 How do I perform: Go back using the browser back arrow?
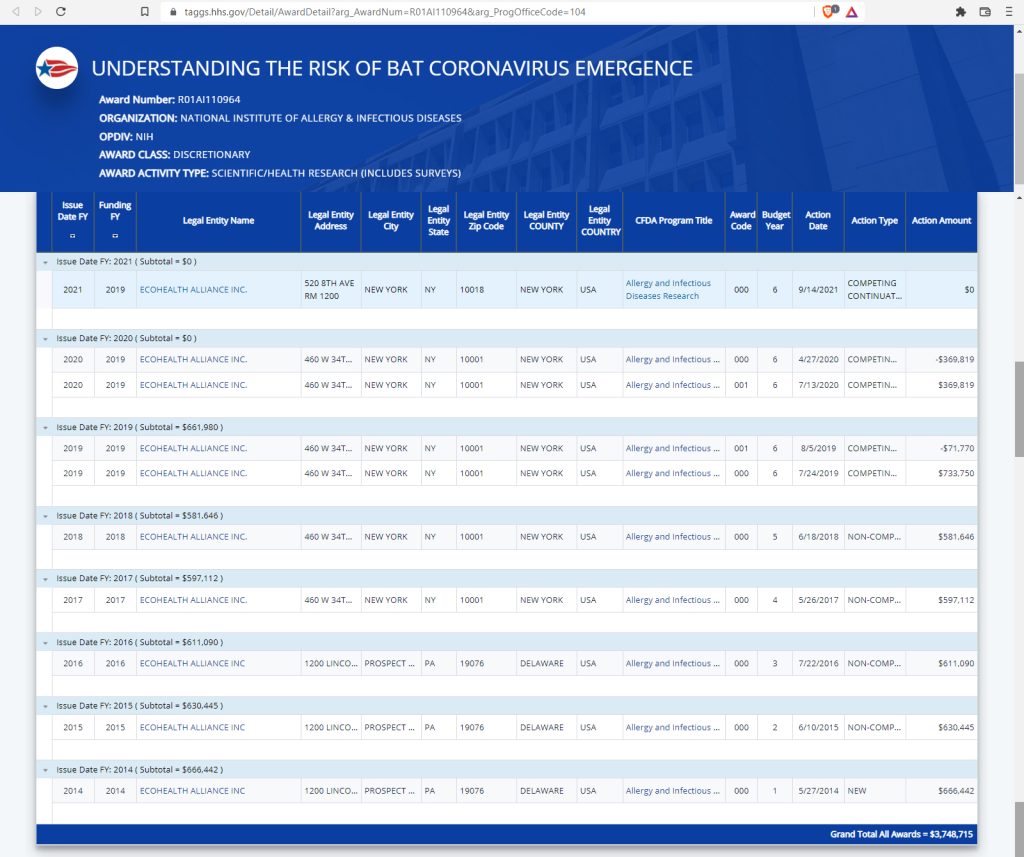point(16,12)
